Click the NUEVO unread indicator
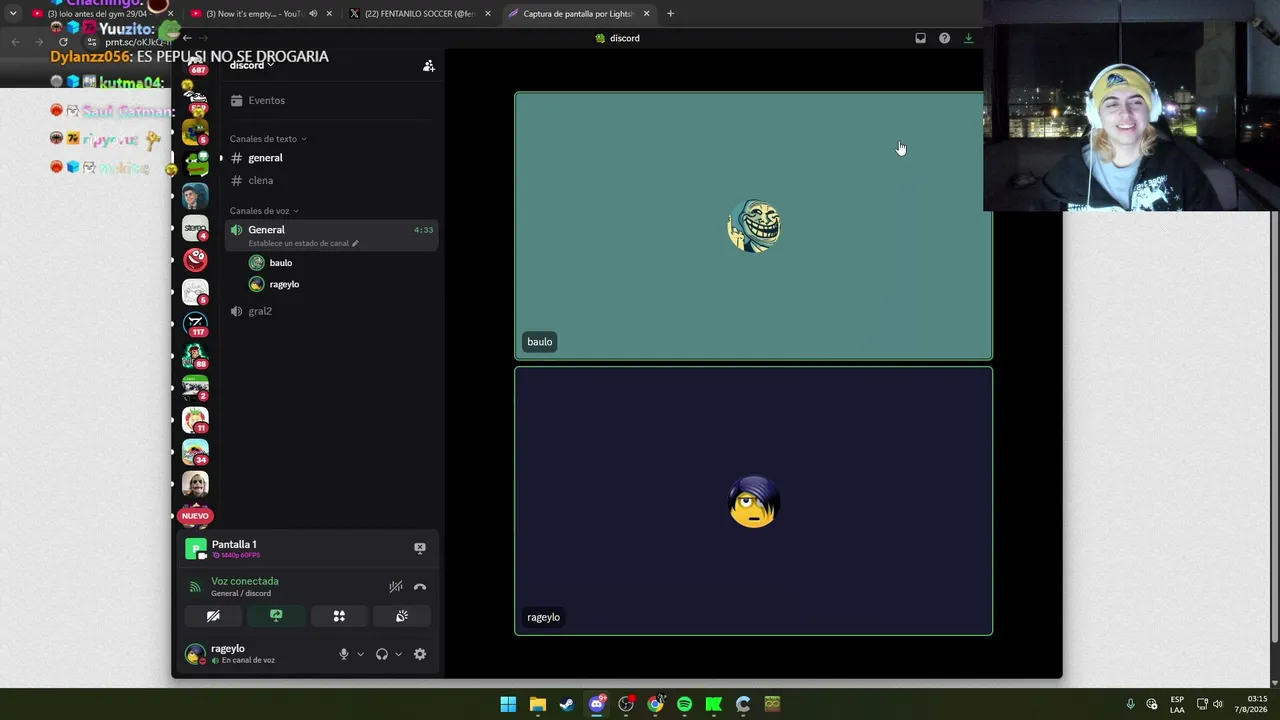 pos(195,516)
